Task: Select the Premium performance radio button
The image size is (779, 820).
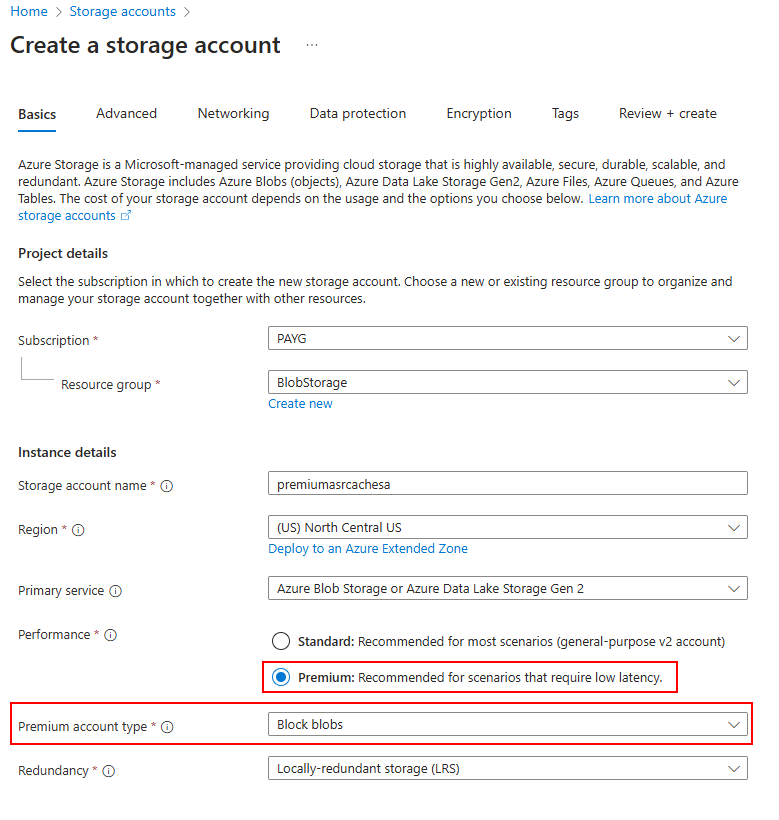Action: [x=281, y=677]
